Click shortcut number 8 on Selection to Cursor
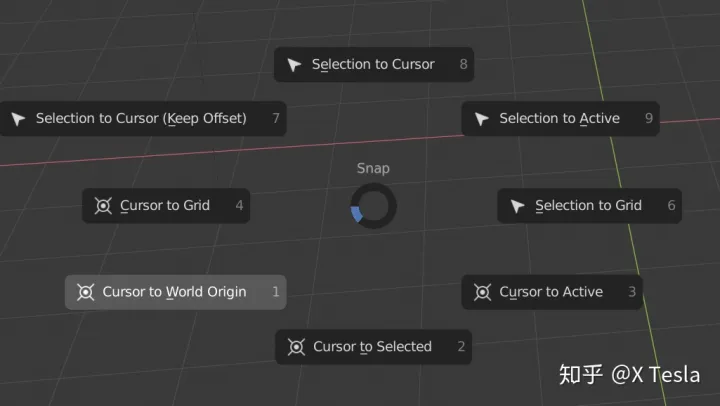The height and width of the screenshot is (406, 720). 463,64
